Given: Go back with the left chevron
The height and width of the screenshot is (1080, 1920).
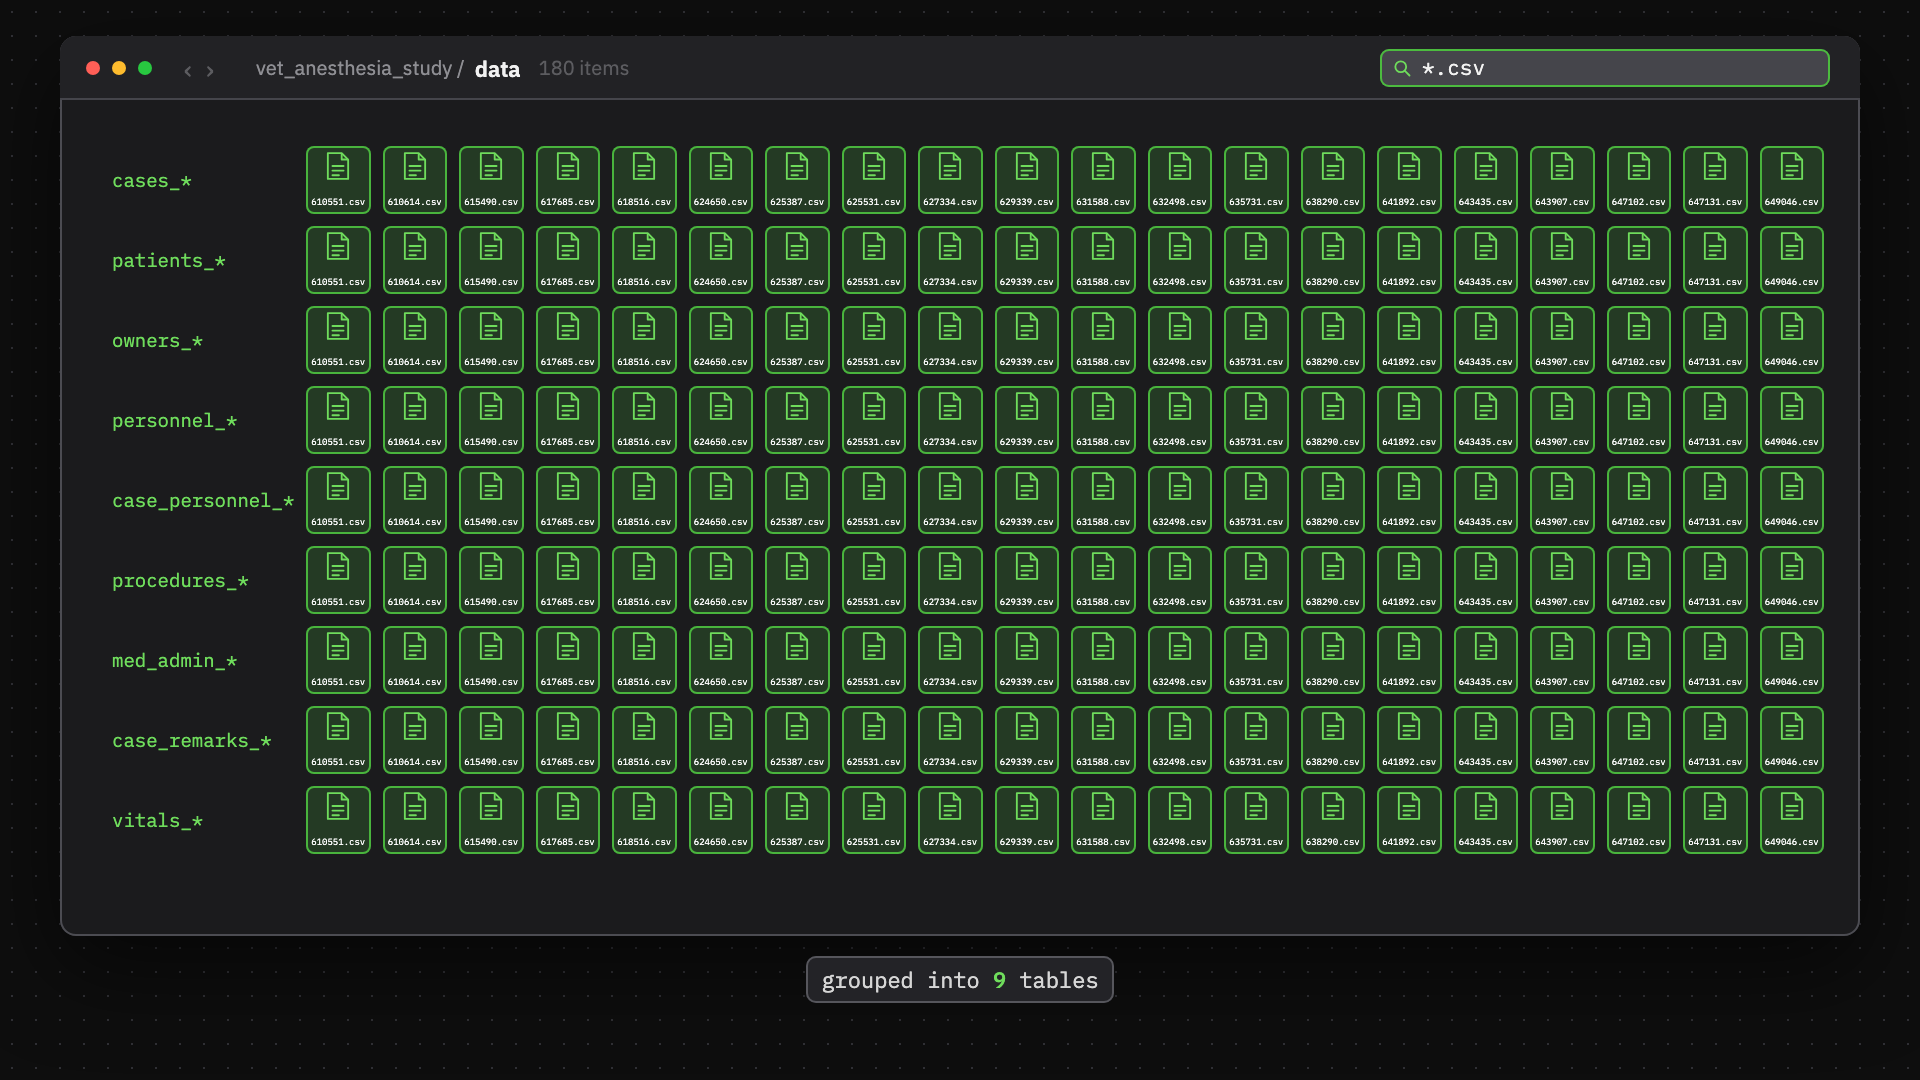Looking at the screenshot, I should [188, 70].
